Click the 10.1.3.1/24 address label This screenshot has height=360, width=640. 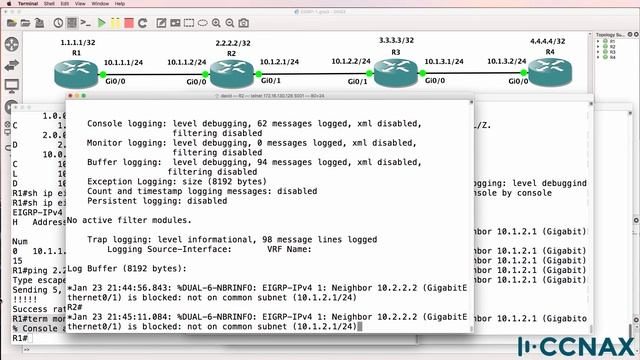click(x=444, y=61)
